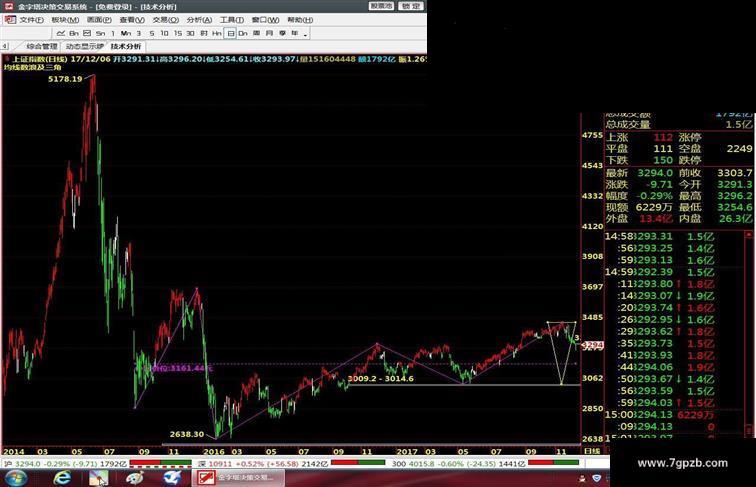
Task: Click the 沪 3294.0 index status entry
Action: [x=65, y=463]
